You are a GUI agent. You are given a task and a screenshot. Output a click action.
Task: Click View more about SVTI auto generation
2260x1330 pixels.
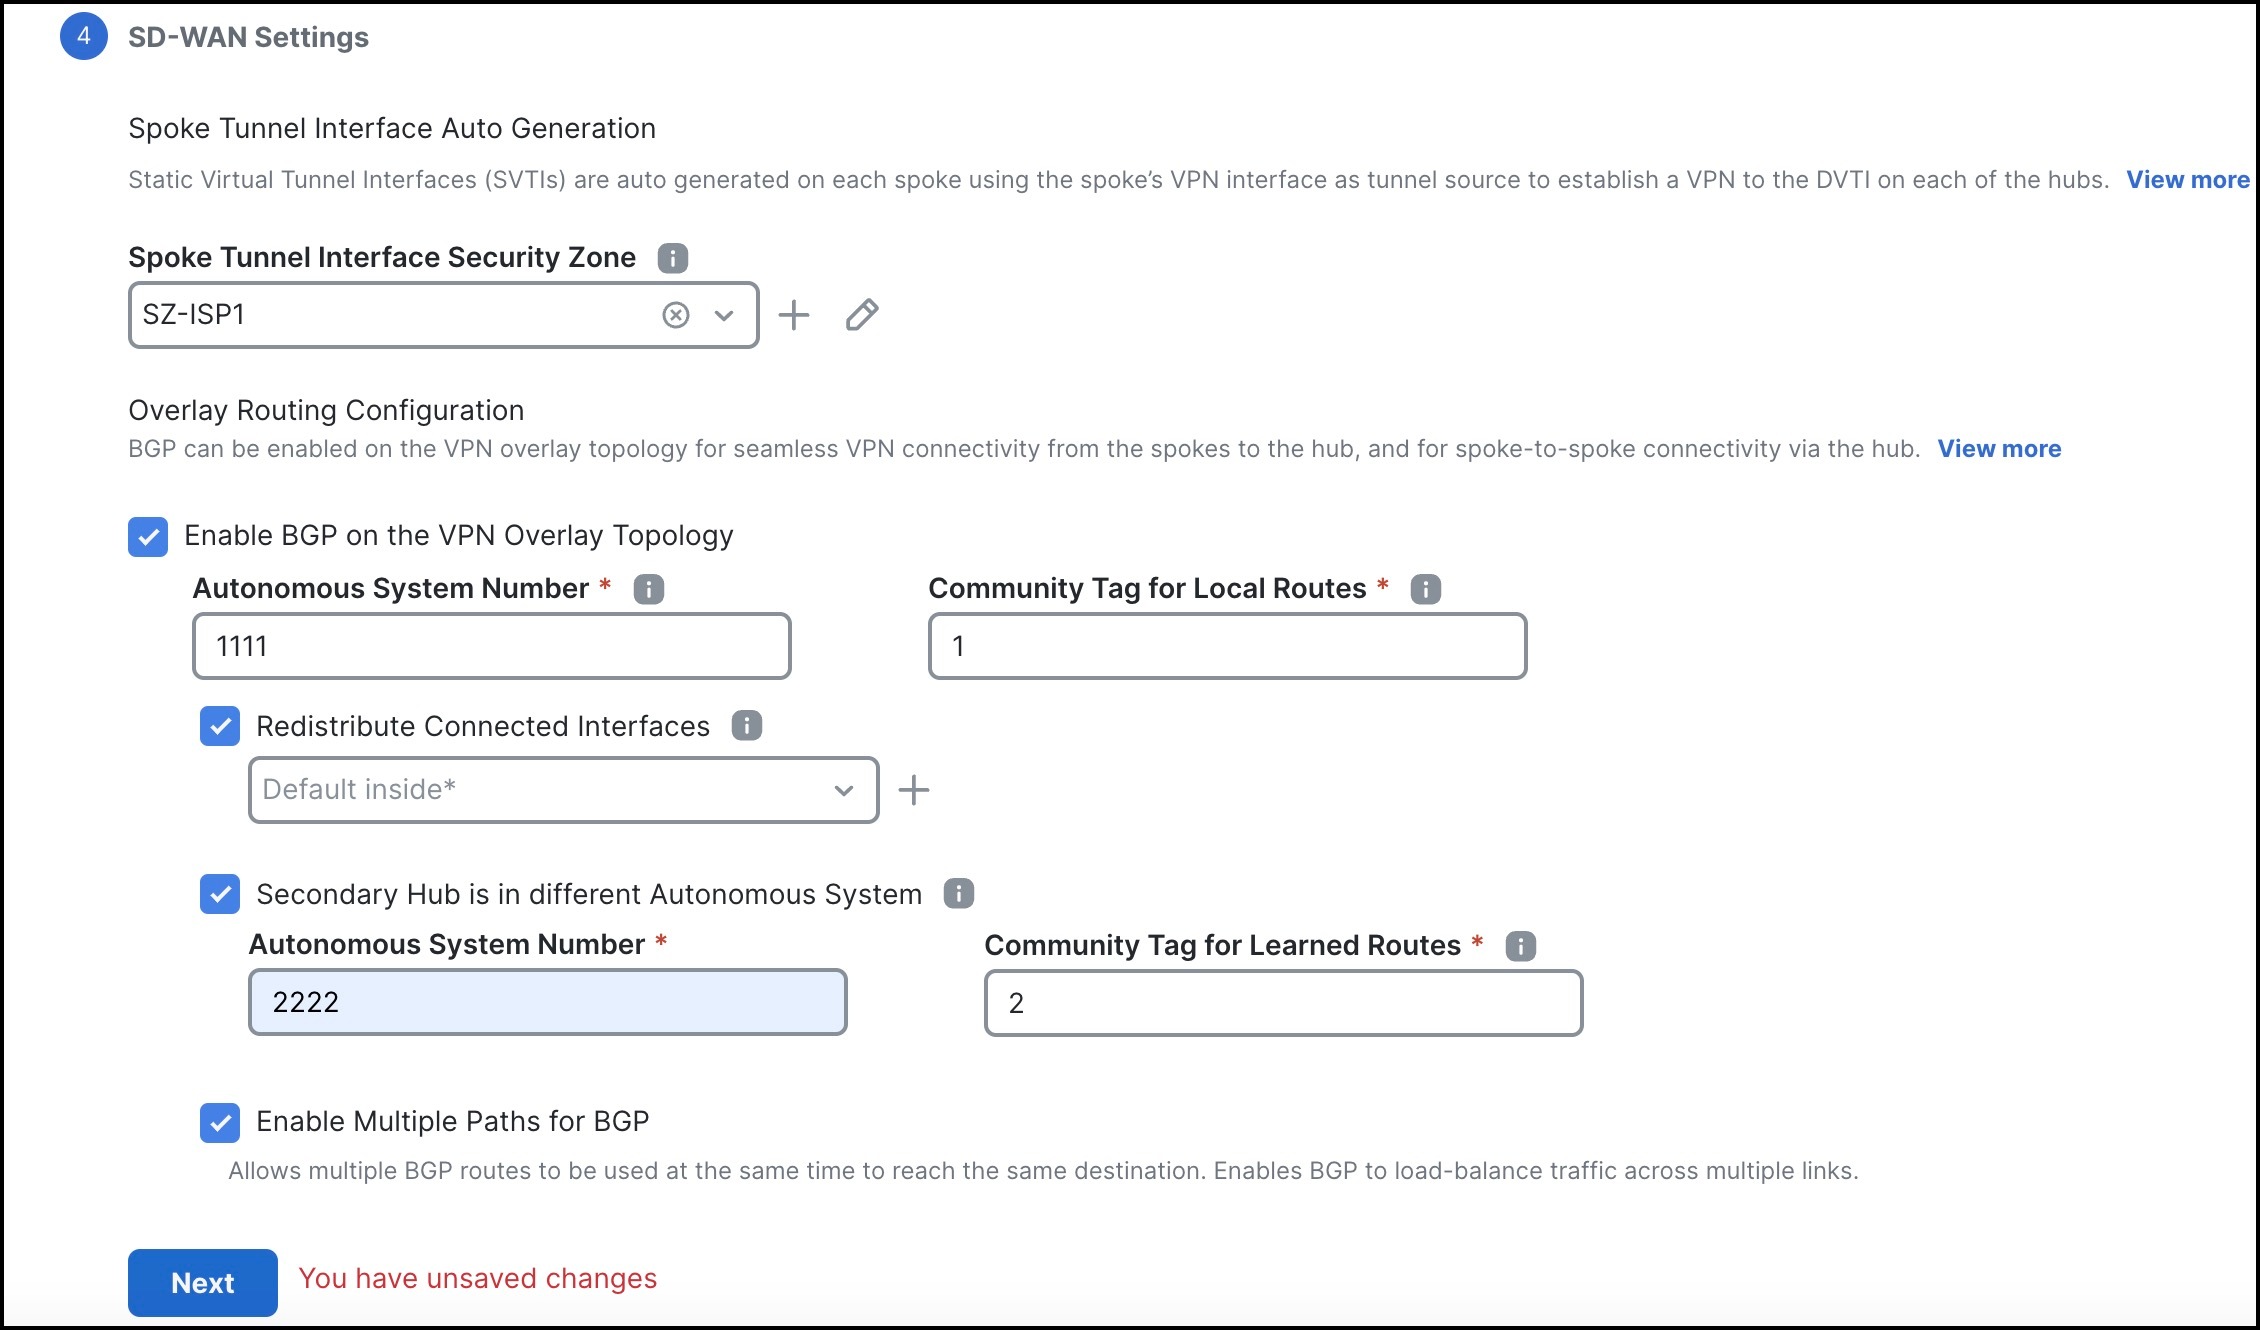tap(2187, 180)
